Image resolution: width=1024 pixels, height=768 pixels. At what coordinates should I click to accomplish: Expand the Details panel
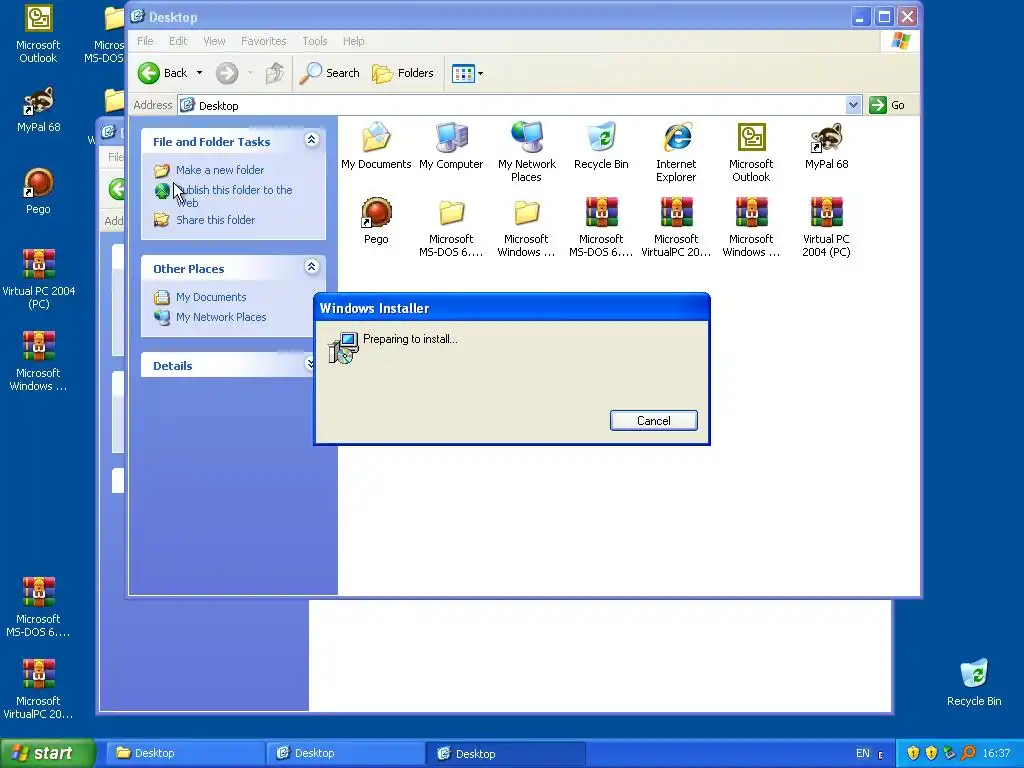click(x=310, y=364)
